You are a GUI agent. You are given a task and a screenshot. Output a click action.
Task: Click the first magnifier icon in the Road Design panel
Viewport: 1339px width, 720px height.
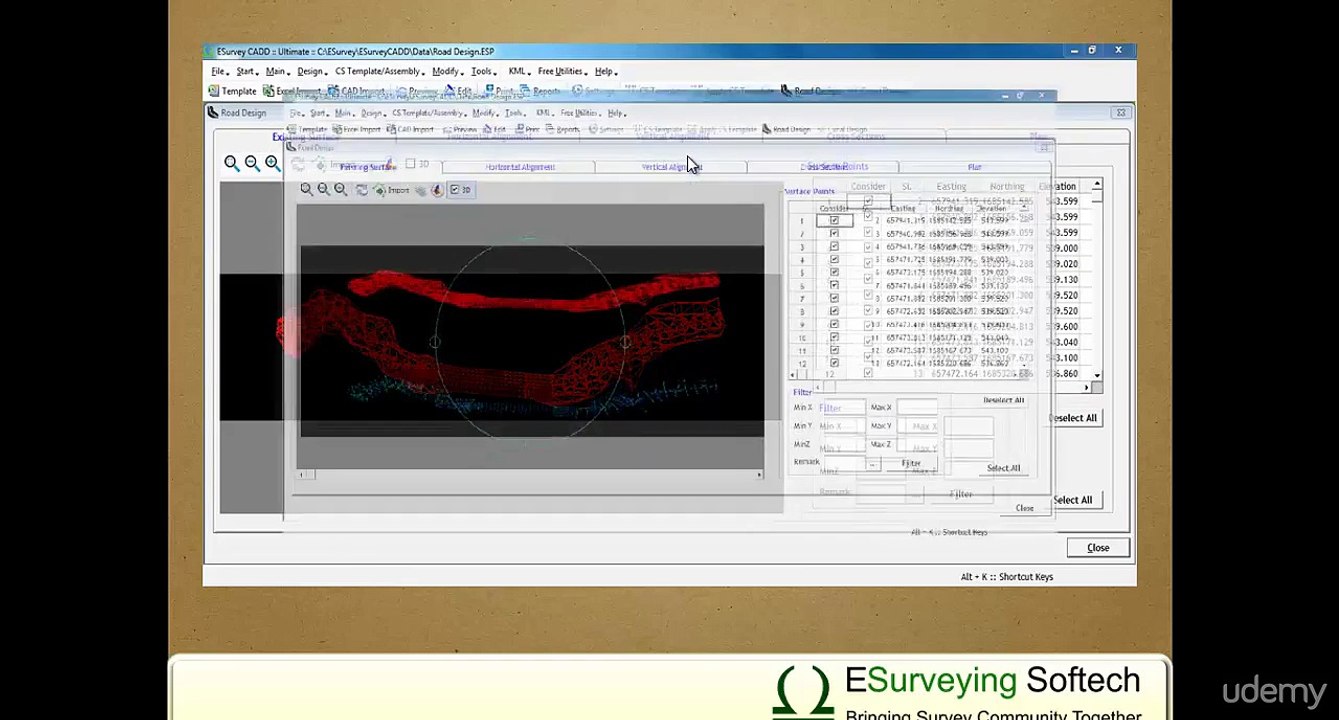click(232, 164)
